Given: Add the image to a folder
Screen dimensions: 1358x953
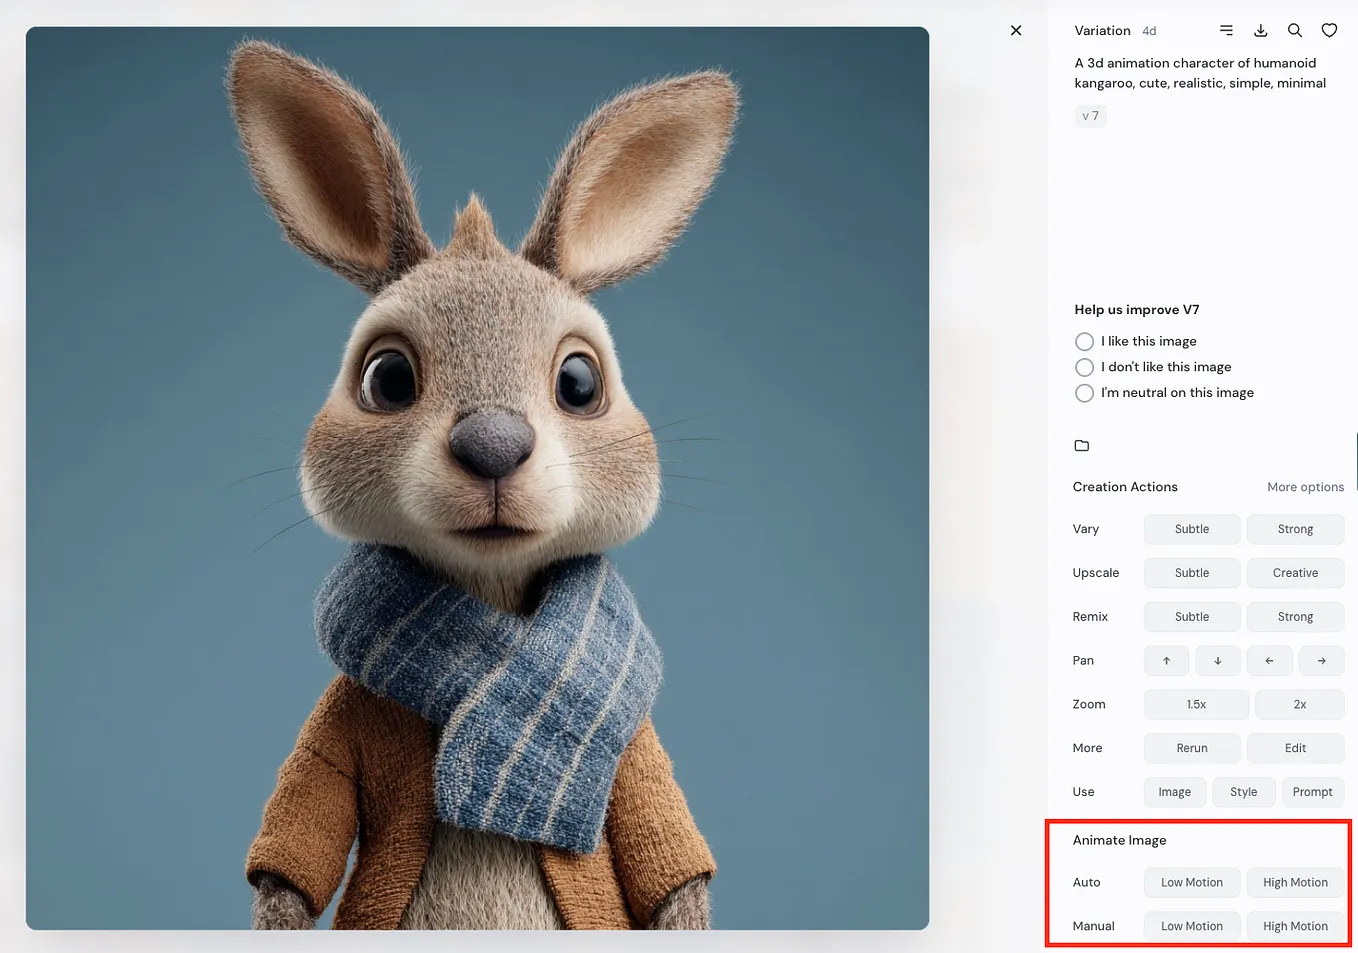Looking at the screenshot, I should pyautogui.click(x=1081, y=445).
